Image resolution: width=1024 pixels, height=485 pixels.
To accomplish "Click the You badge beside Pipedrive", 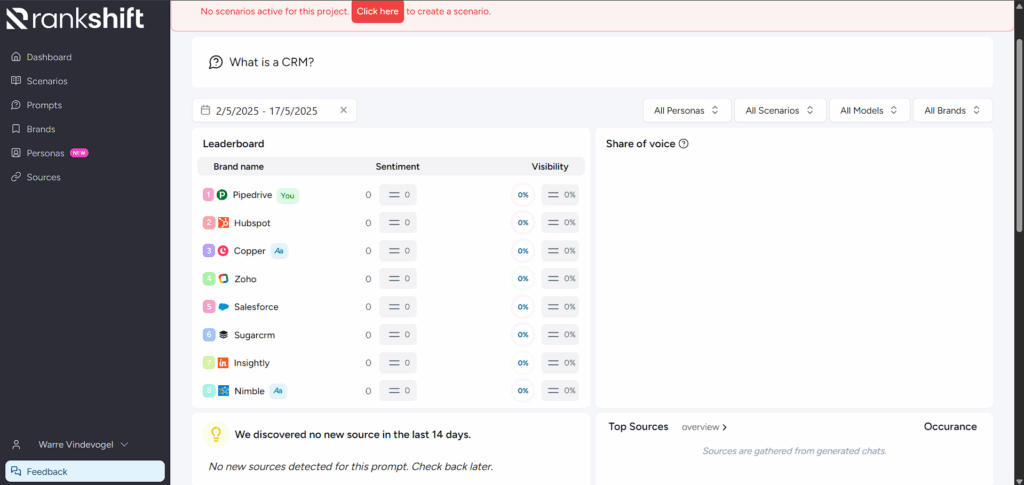I will pos(288,195).
